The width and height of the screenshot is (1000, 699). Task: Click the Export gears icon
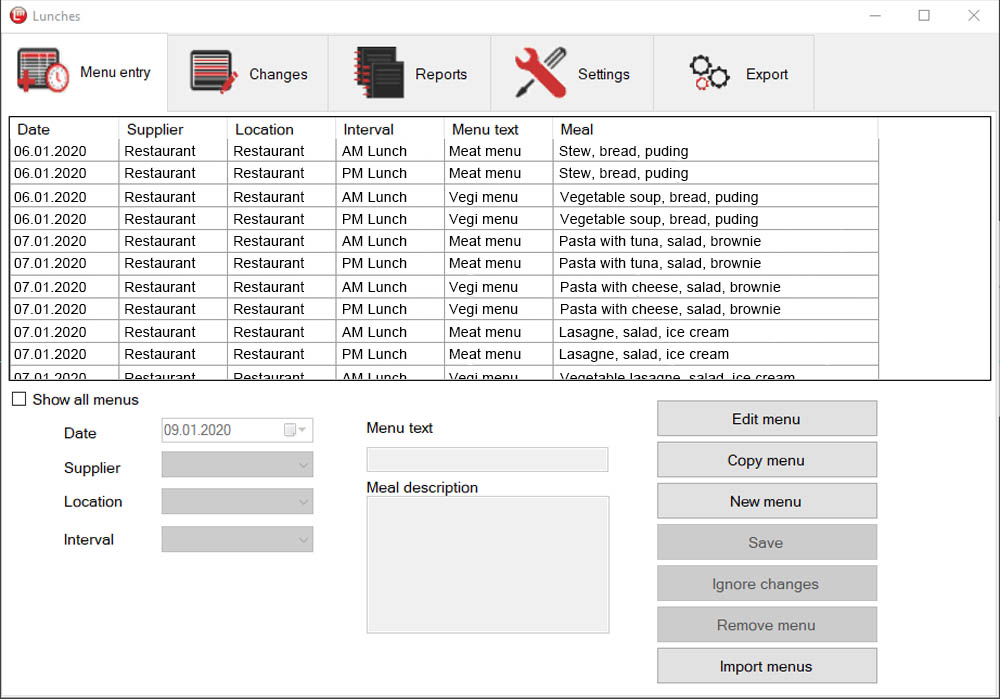pos(709,72)
